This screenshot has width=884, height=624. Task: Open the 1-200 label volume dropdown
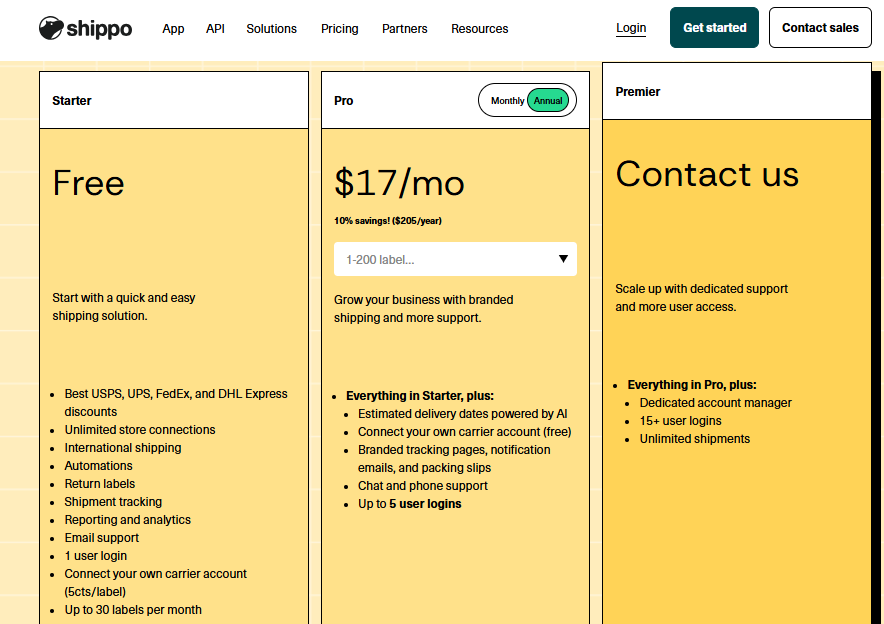point(455,259)
